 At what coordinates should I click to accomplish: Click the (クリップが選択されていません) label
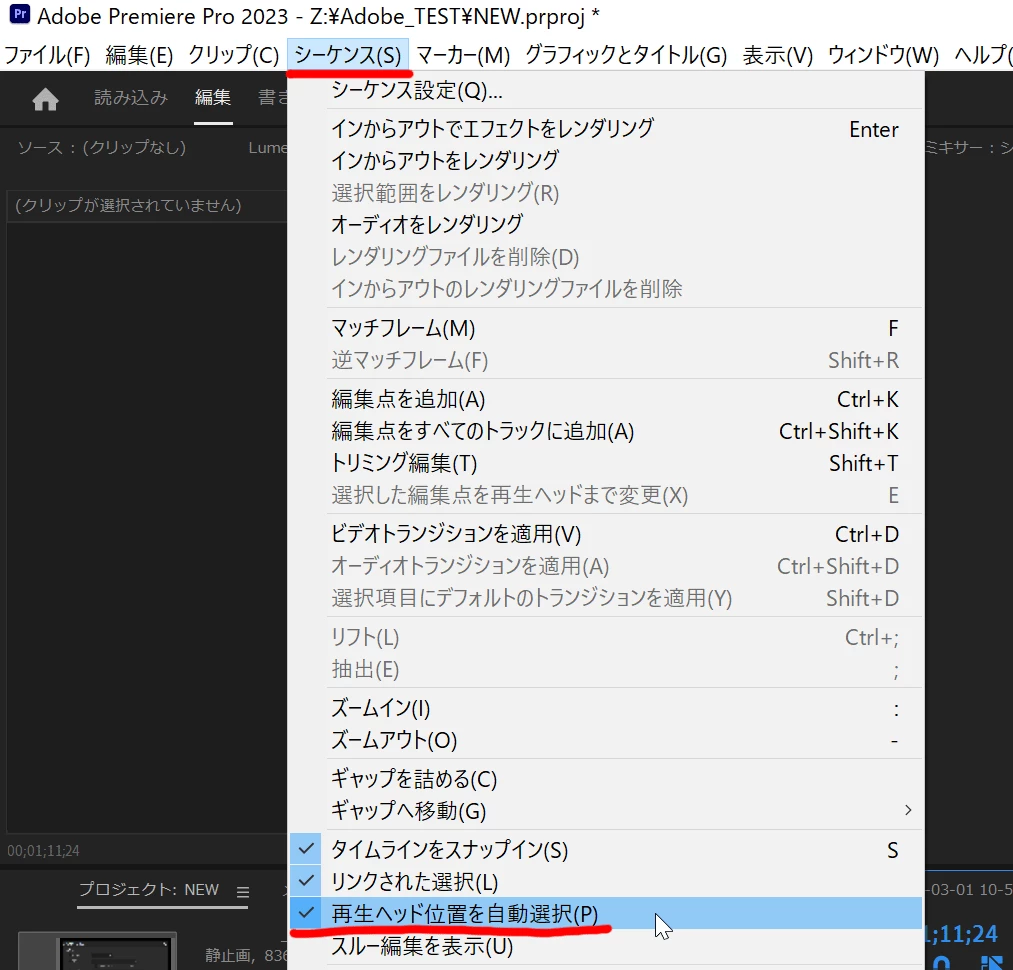tap(128, 206)
